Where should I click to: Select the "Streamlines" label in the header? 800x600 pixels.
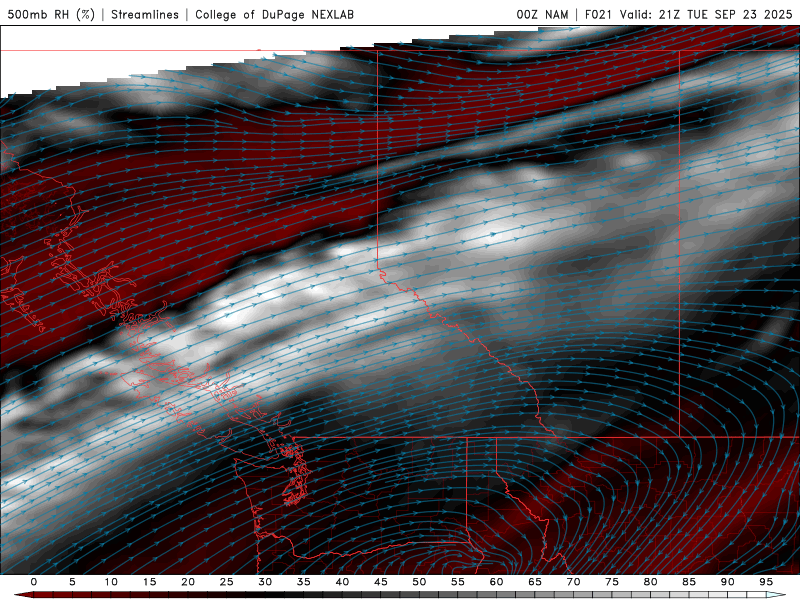(x=145, y=14)
